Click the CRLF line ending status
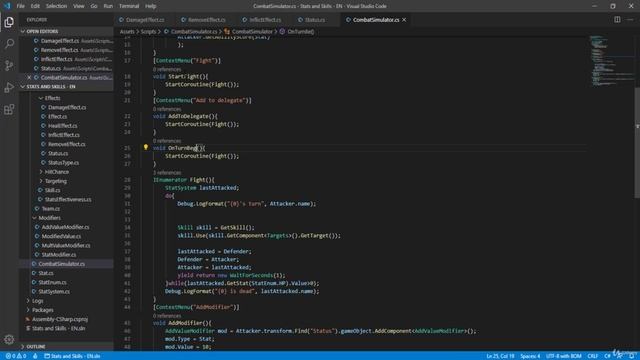The image size is (640, 360). 593,356
